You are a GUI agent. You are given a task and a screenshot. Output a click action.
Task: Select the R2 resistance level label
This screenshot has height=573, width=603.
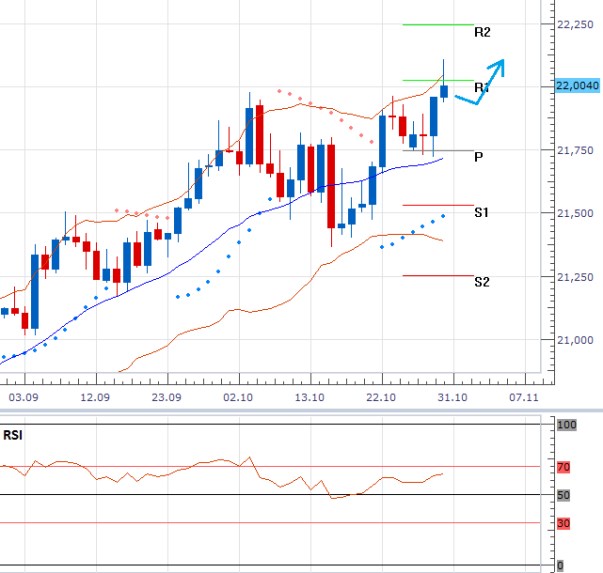(482, 32)
